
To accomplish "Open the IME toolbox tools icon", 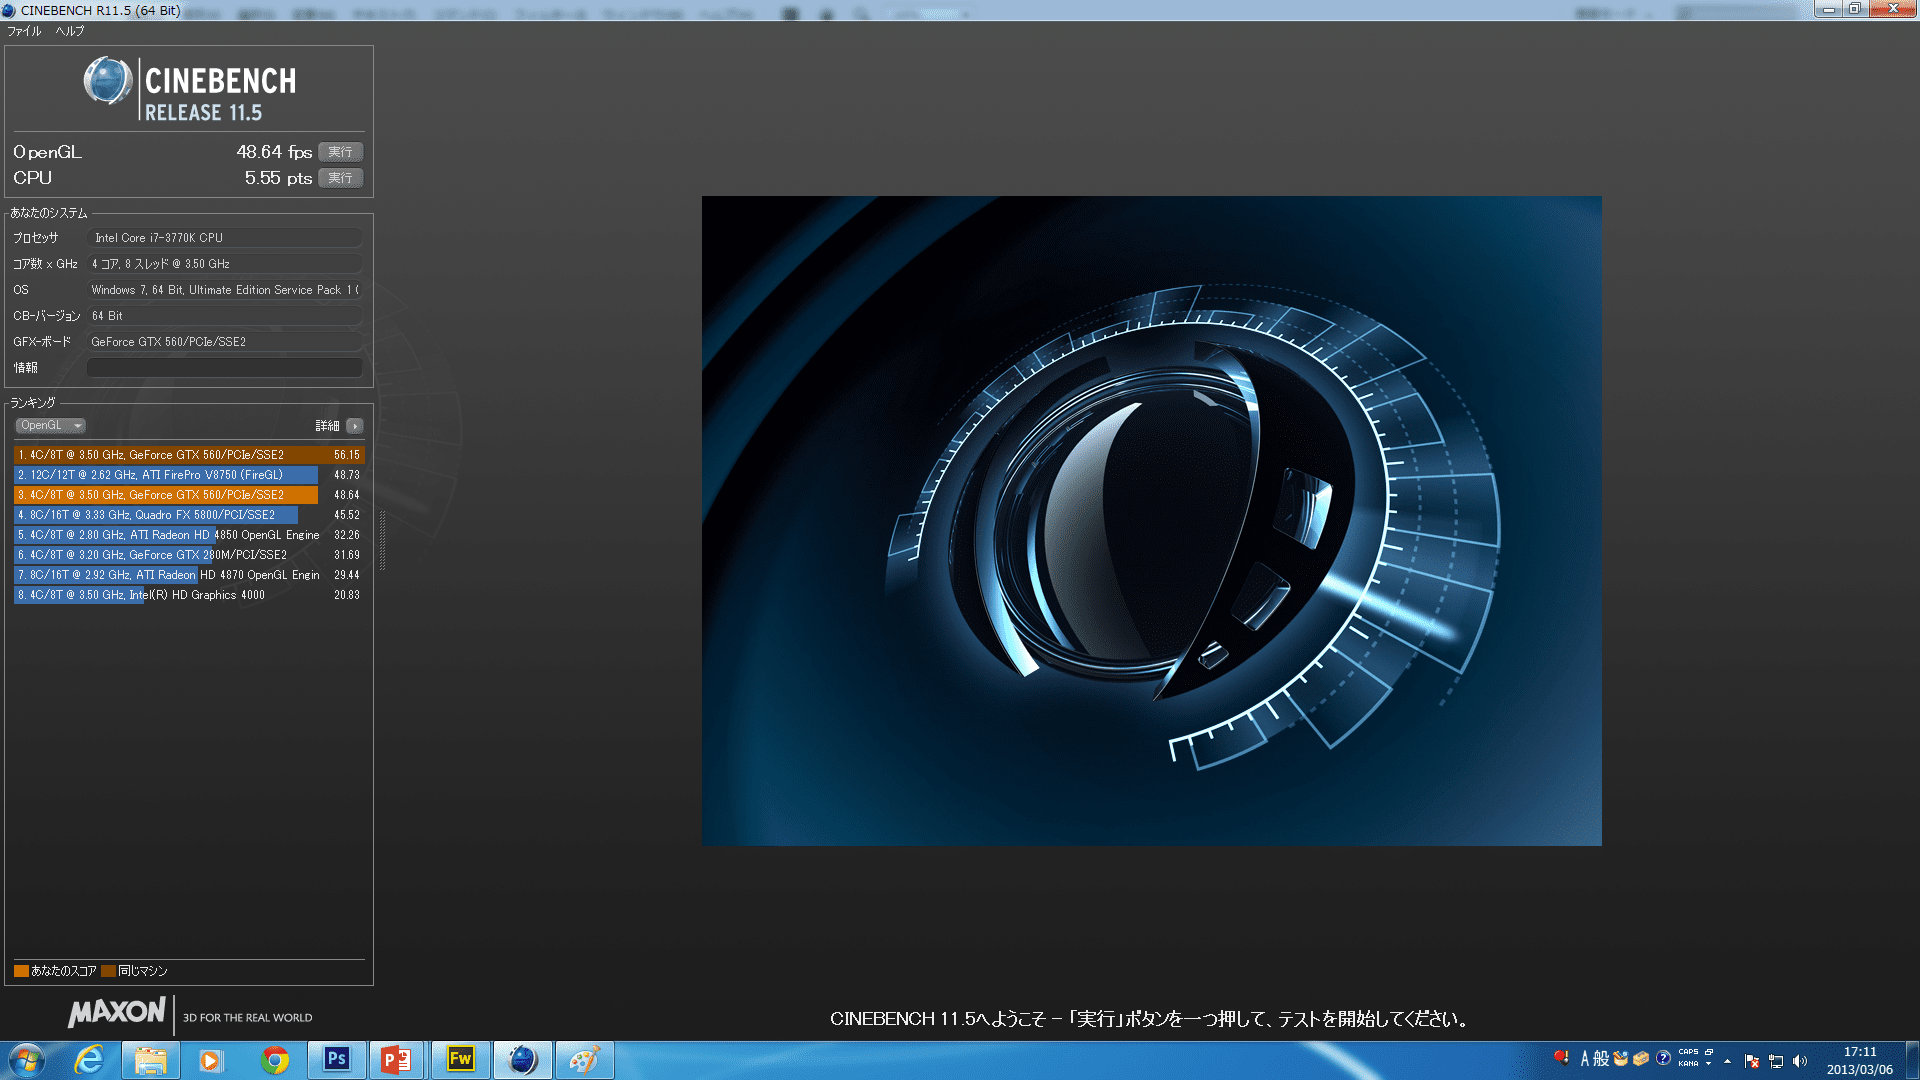I will tap(1641, 1059).
